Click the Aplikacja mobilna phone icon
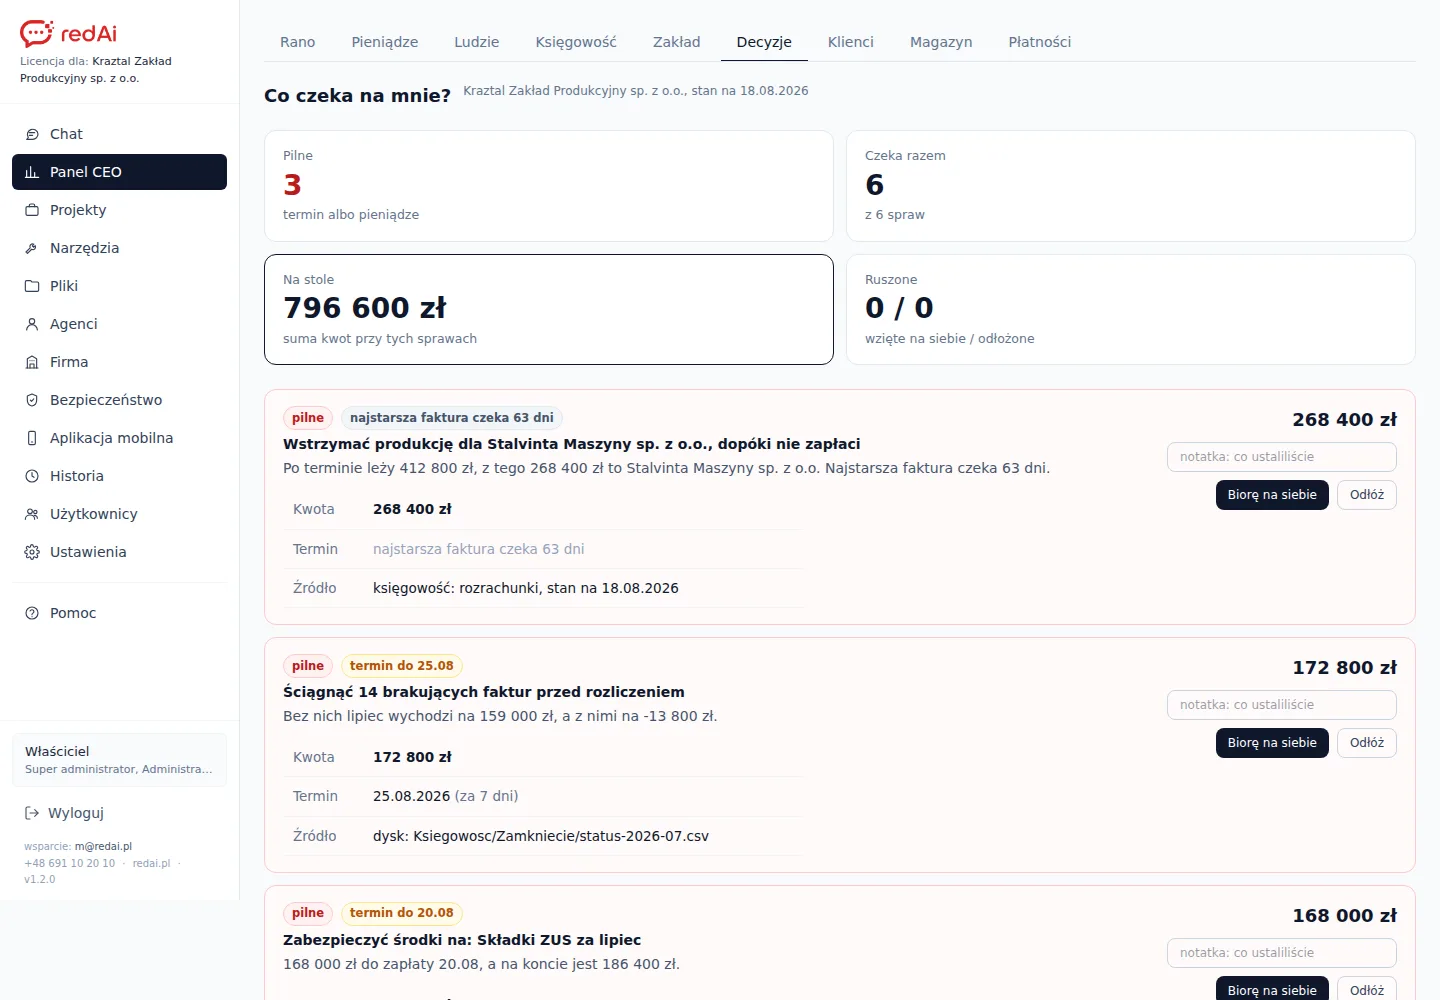This screenshot has height=1000, width=1440. pyautogui.click(x=32, y=438)
